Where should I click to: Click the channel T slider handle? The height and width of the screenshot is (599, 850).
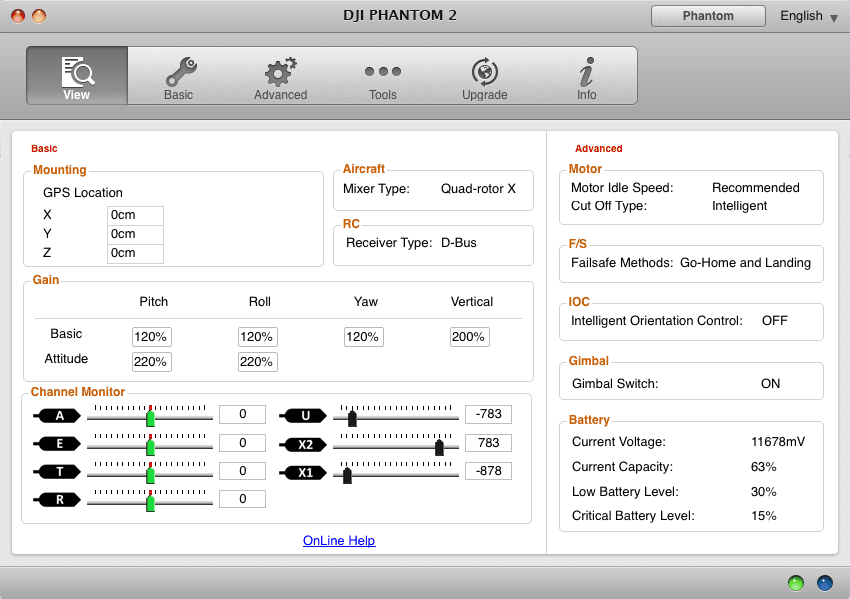150,474
